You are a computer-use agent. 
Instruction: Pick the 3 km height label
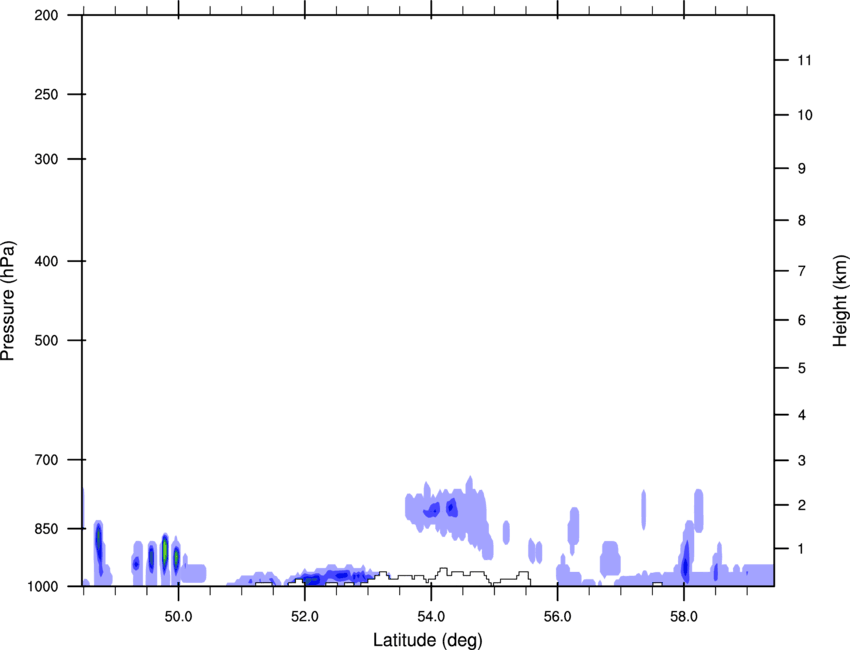[802, 460]
